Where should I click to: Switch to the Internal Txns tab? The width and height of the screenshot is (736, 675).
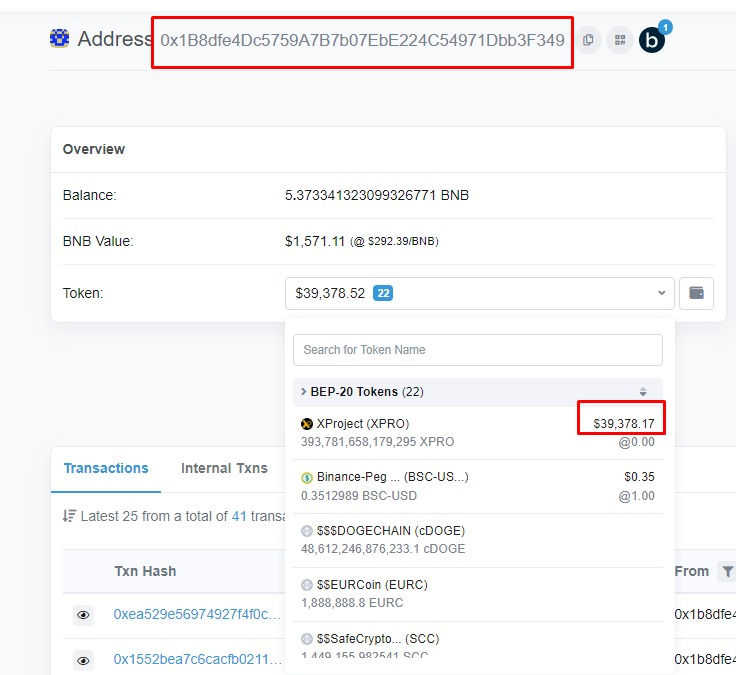coord(224,468)
